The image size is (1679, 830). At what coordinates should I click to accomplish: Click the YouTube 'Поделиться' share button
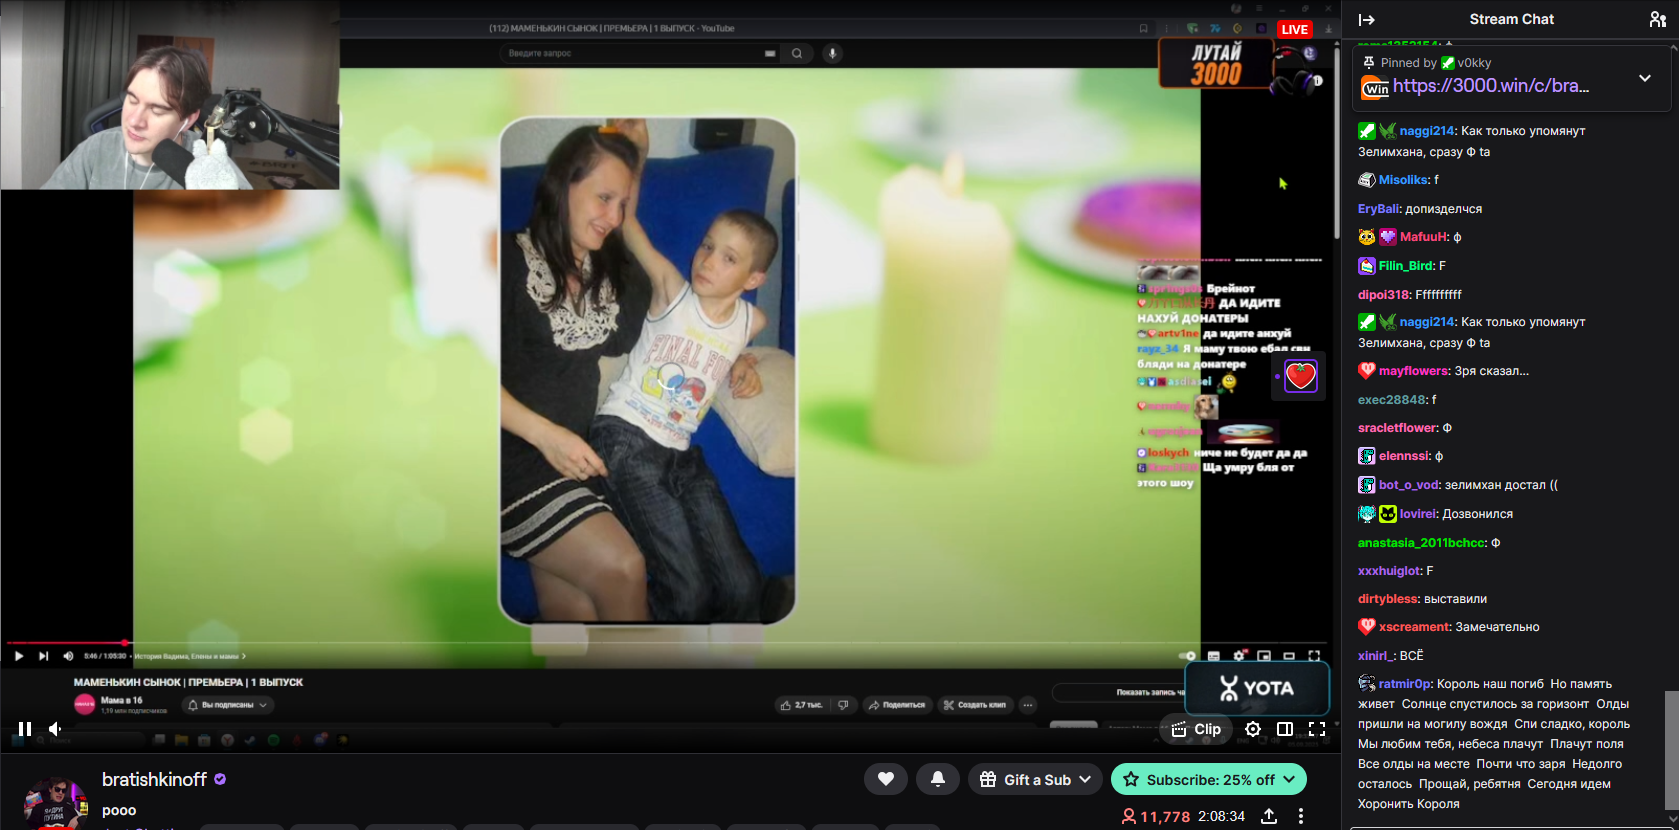coord(897,705)
